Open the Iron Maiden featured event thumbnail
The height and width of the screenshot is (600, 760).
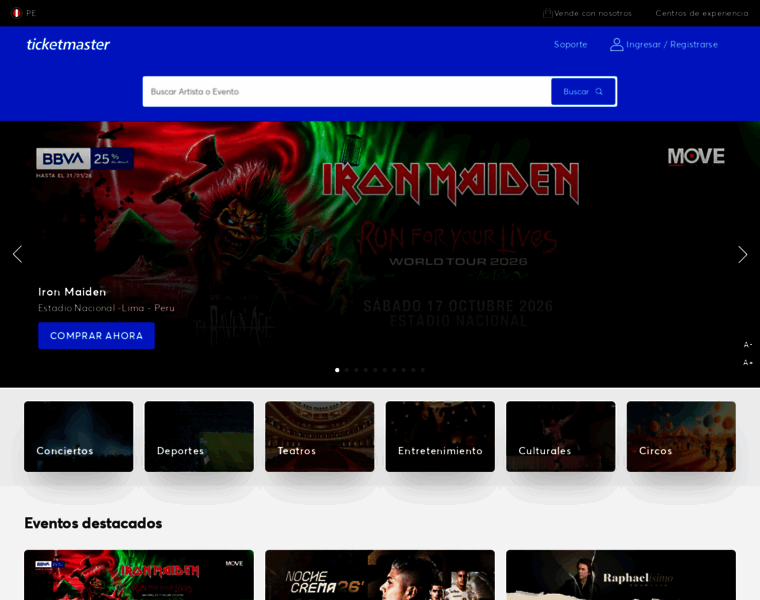pyautogui.click(x=139, y=575)
